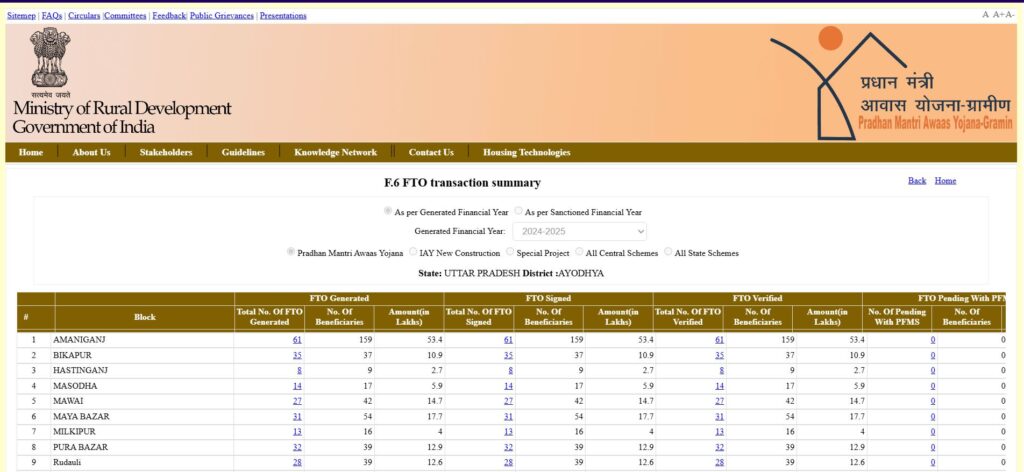
Task: Click the Block column header
Action: 145,317
